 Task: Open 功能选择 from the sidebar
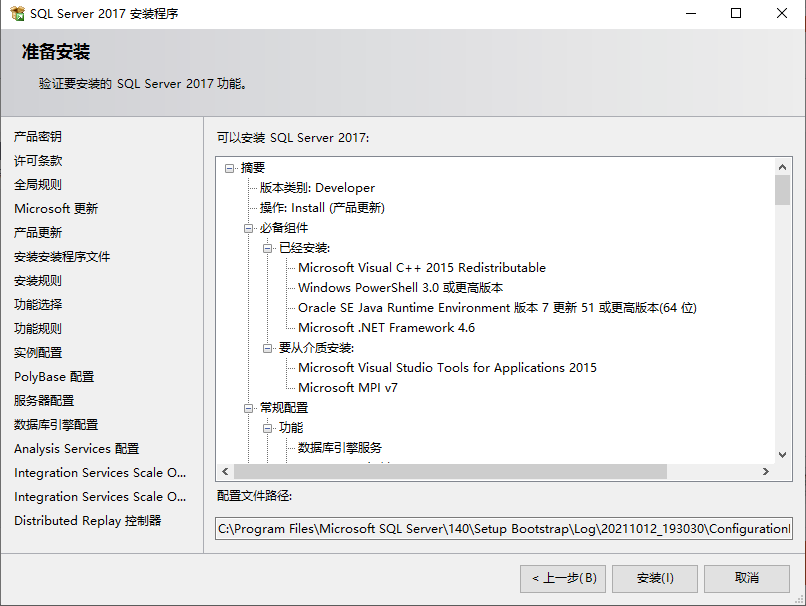click(37, 304)
